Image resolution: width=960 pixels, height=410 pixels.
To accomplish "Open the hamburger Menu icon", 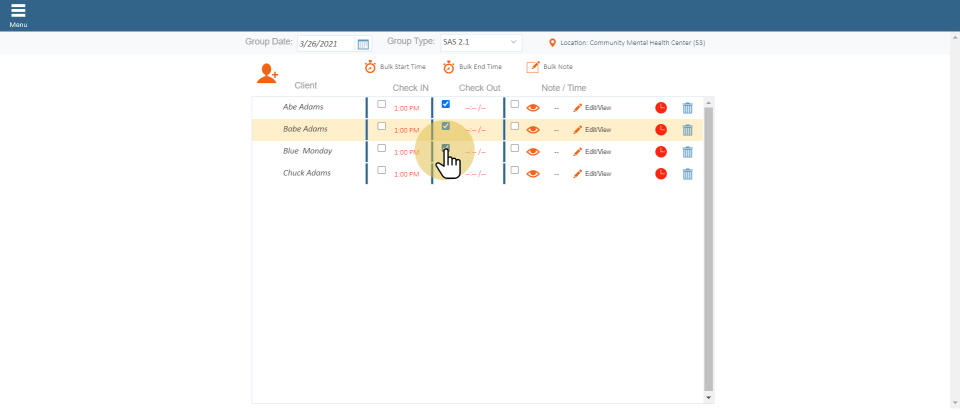I will pyautogui.click(x=18, y=11).
